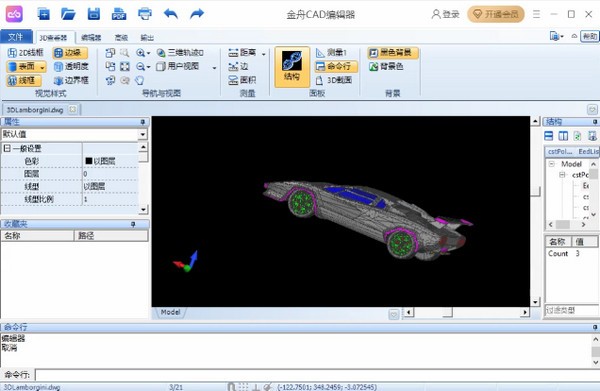Toggle the 命令行 command line panel

pos(336,66)
